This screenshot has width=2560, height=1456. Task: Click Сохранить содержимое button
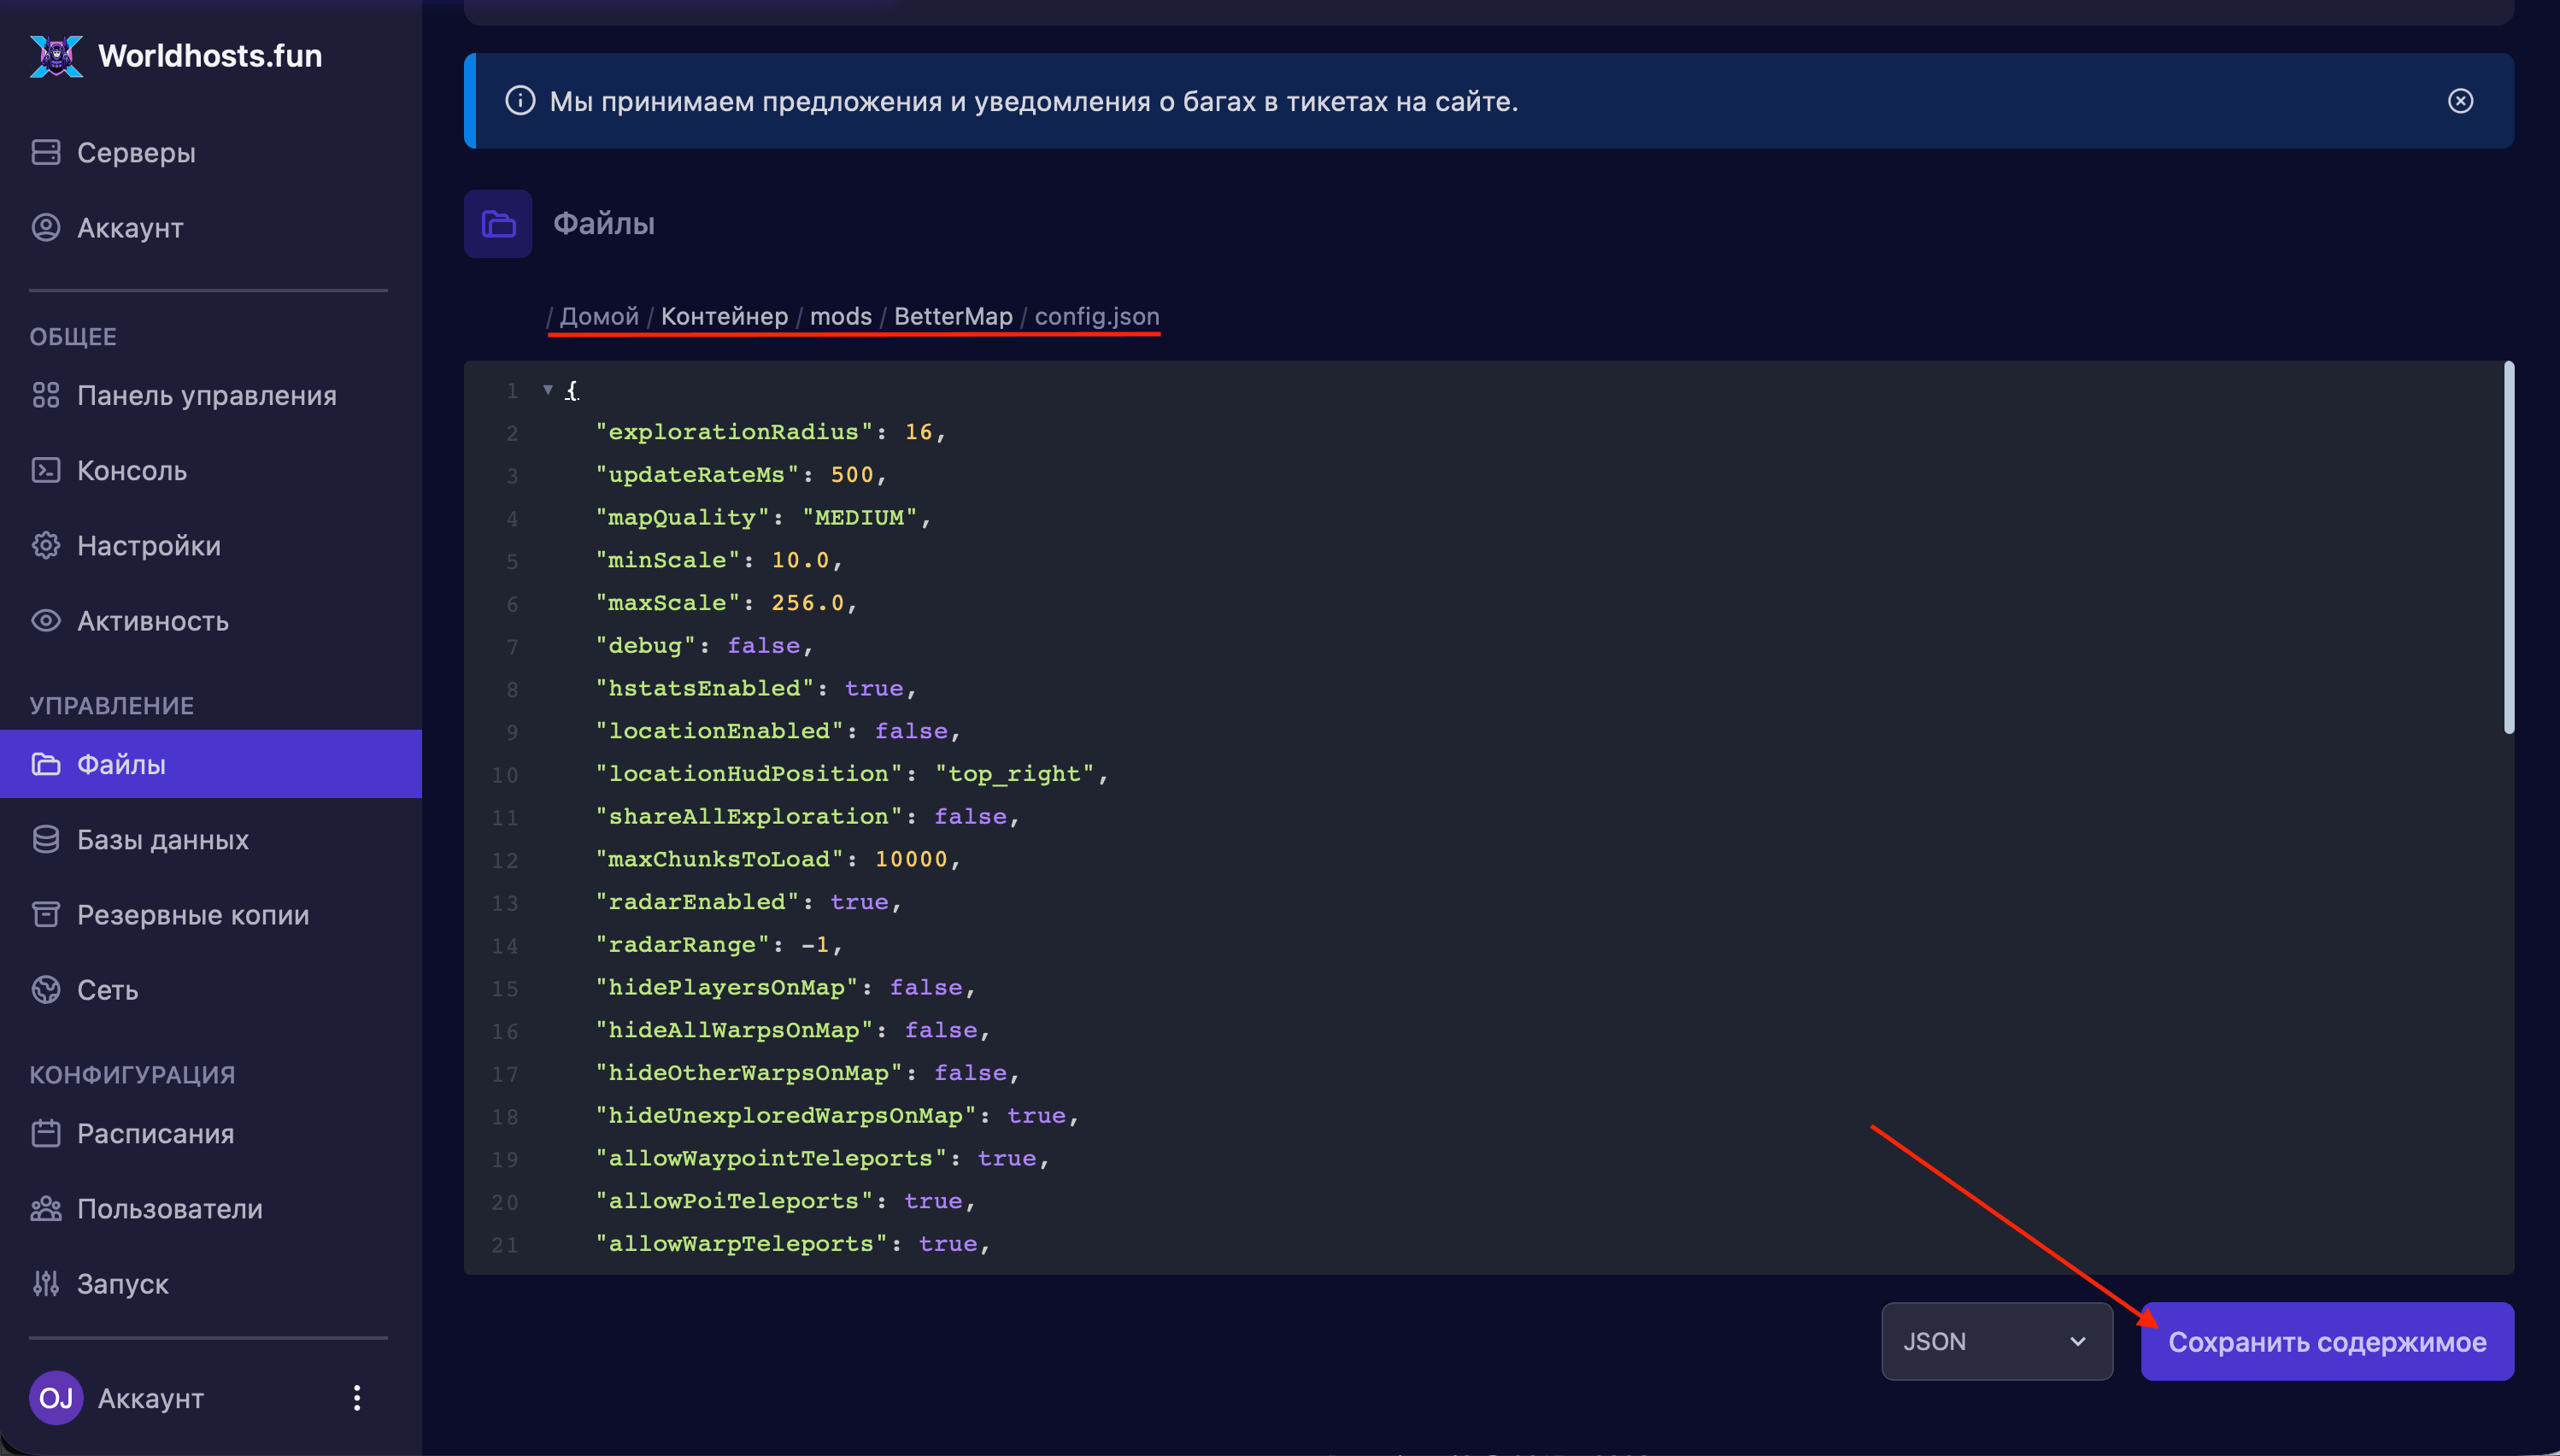(2326, 1341)
